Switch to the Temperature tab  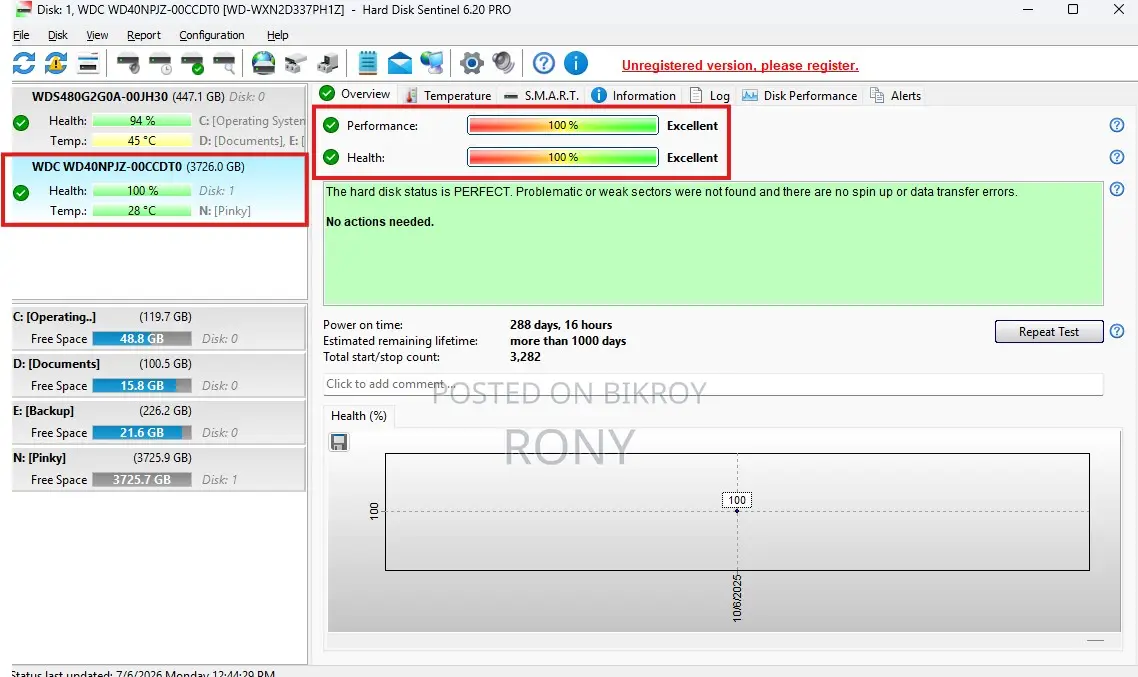449,95
